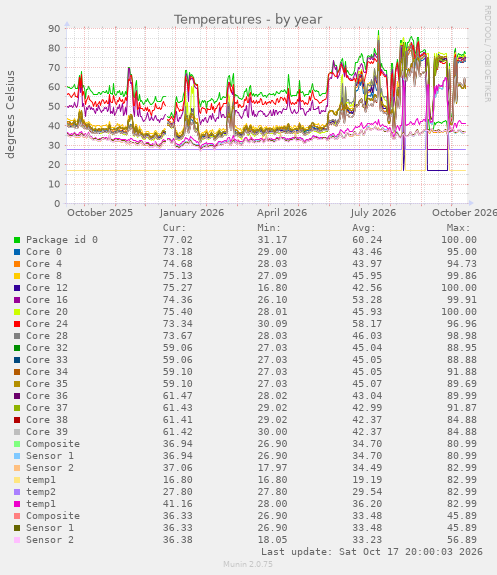Click the 'Max:' column header
497x575 pixels.
pyautogui.click(x=458, y=228)
